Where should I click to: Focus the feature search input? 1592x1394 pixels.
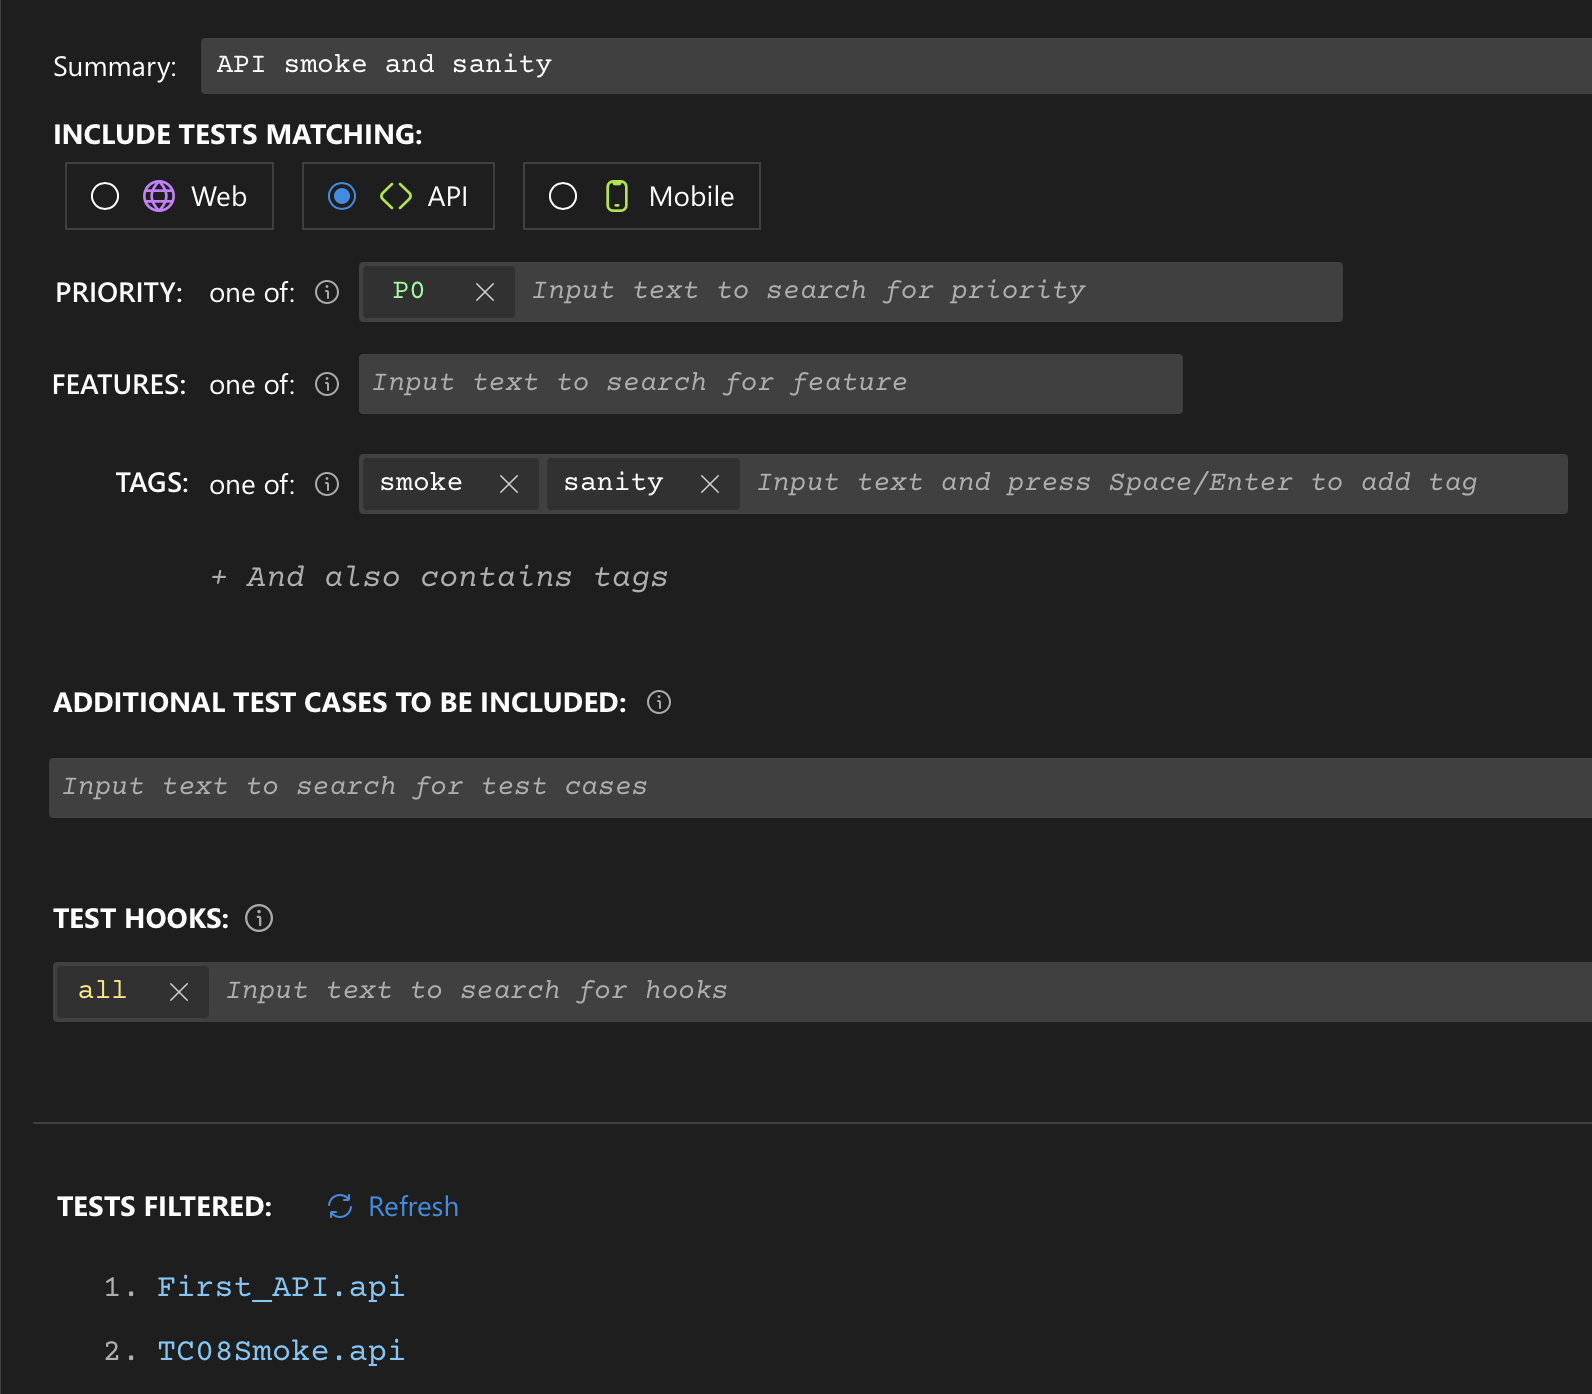770,384
